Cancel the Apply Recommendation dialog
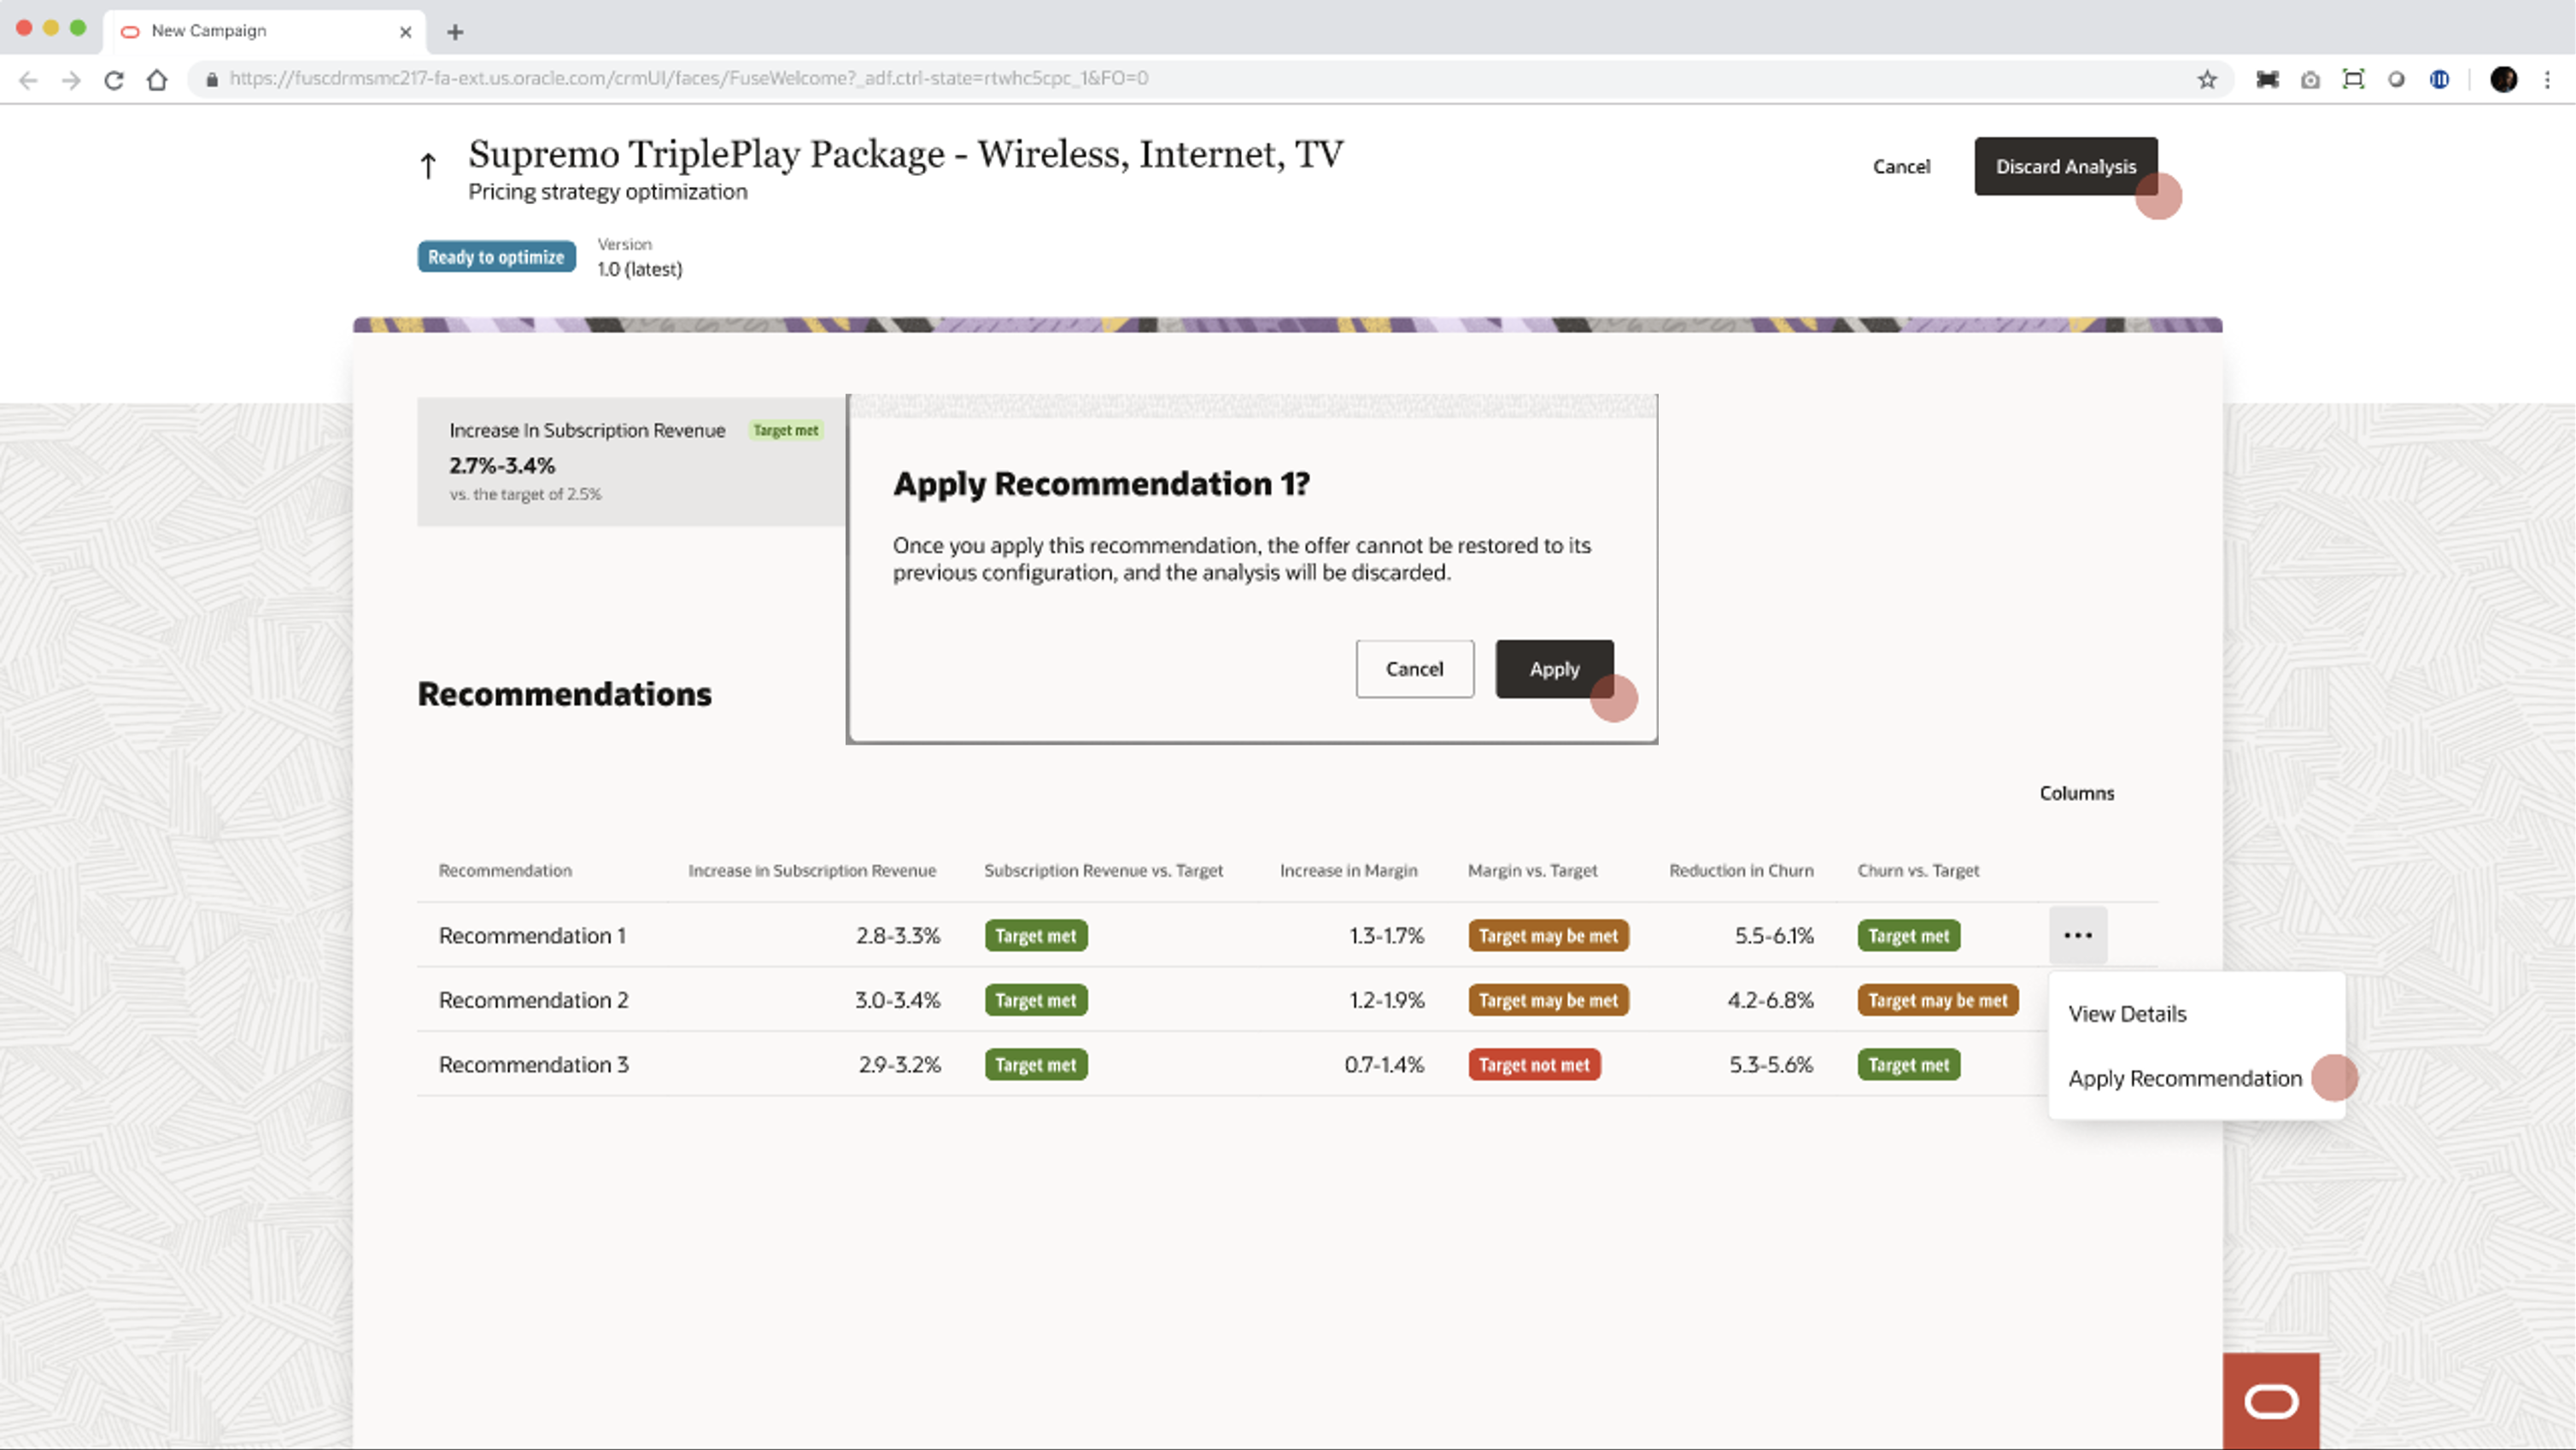2576x1450 pixels. point(1414,668)
